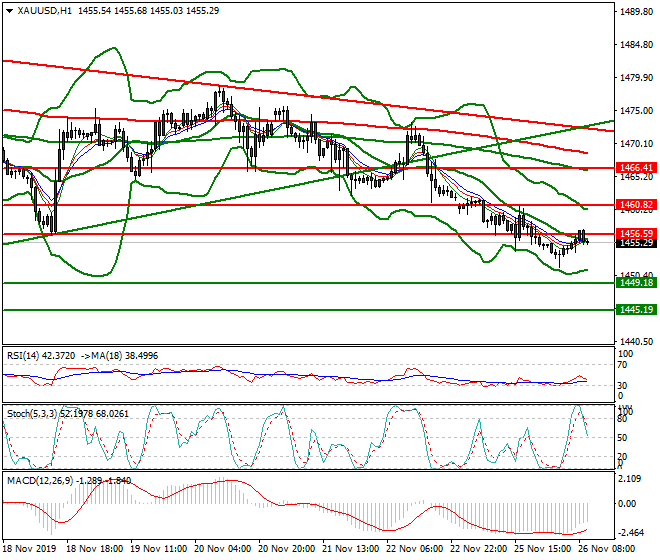Click the 18 Nov 2019 date label
The width and height of the screenshot is (660, 560).
pos(29,549)
